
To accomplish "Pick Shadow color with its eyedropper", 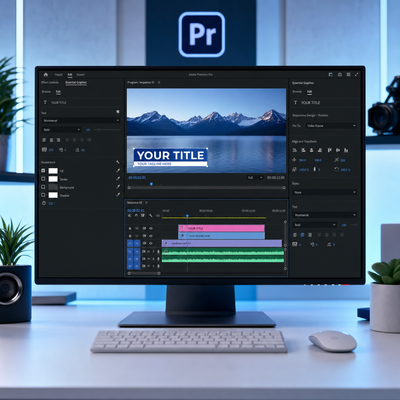I will [118, 195].
